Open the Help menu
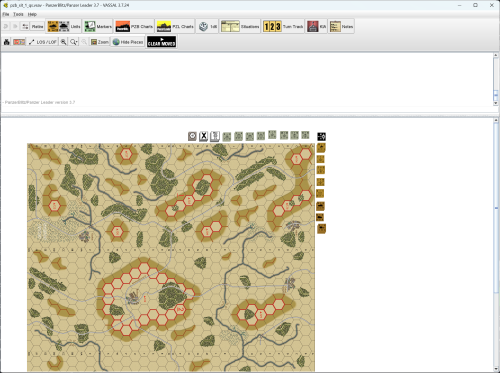500x373 pixels. pyautogui.click(x=32, y=14)
